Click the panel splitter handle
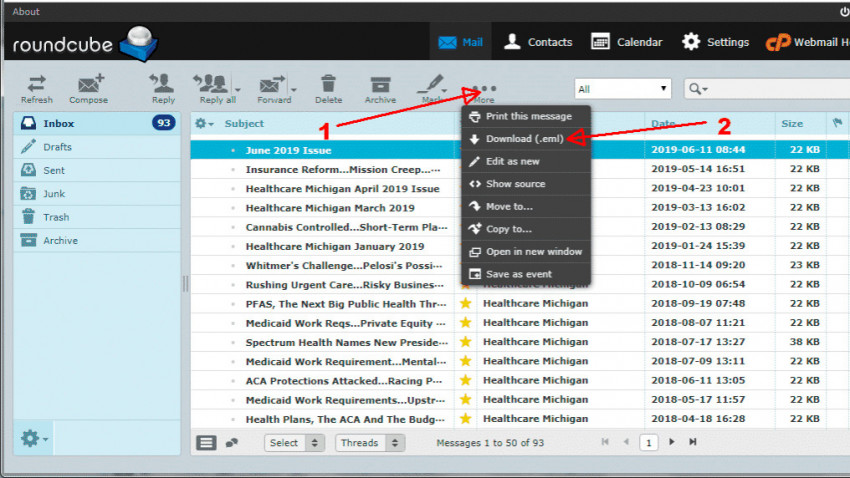This screenshot has width=850, height=478. tap(185, 284)
